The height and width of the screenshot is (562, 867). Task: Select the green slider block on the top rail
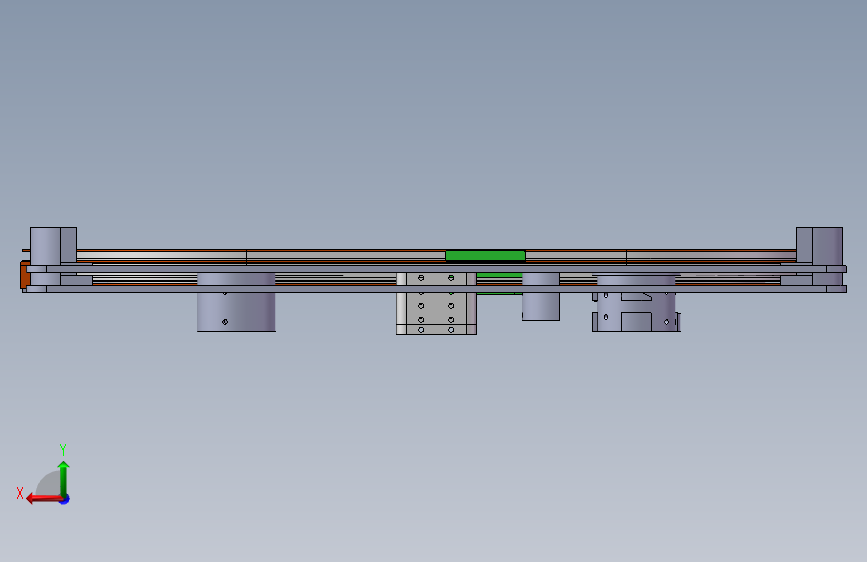485,255
